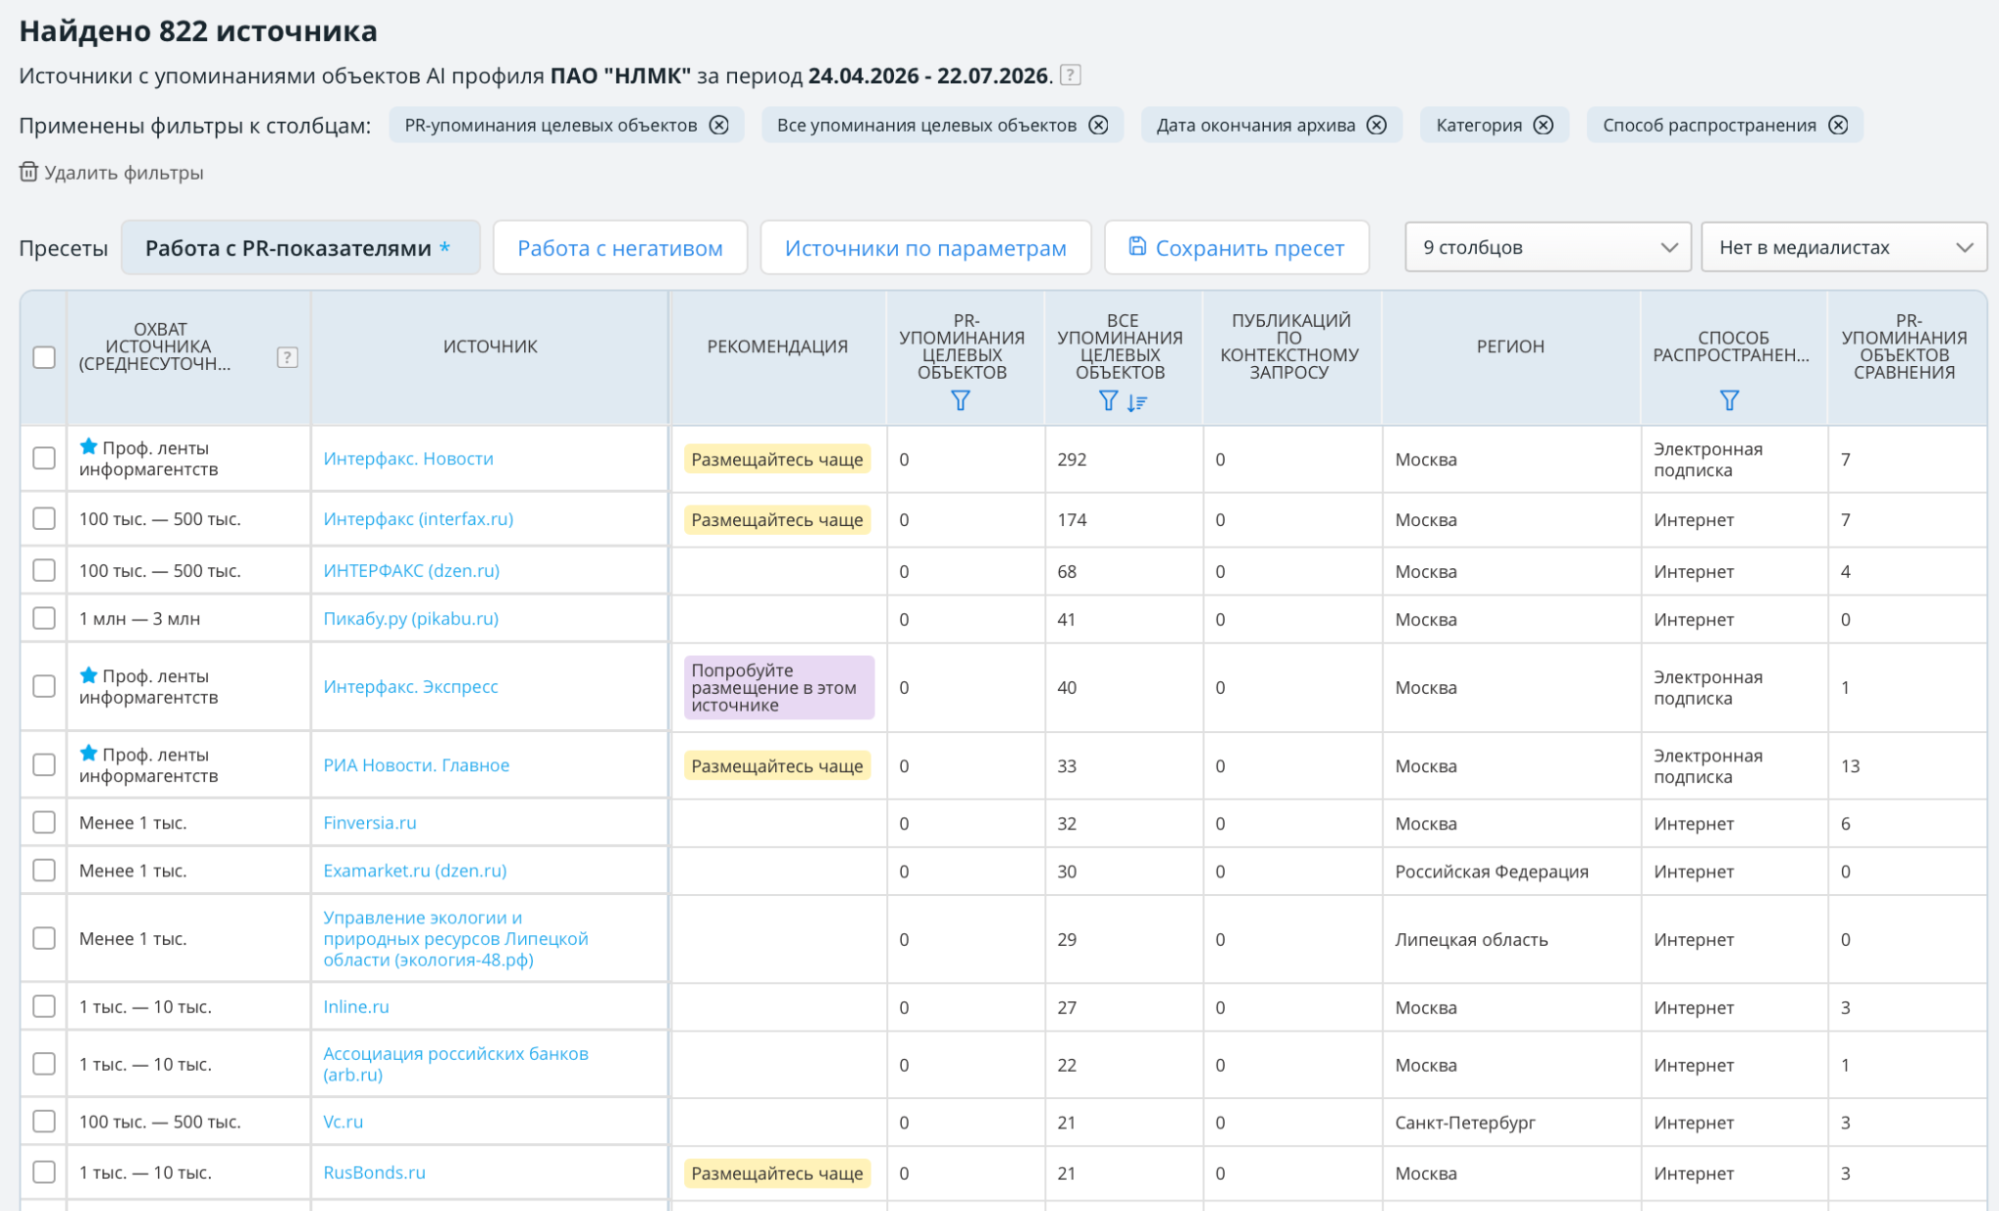Open filter funnel in Все упоминания целевых объектов column
This screenshot has width=1999, height=1212.
click(1107, 401)
